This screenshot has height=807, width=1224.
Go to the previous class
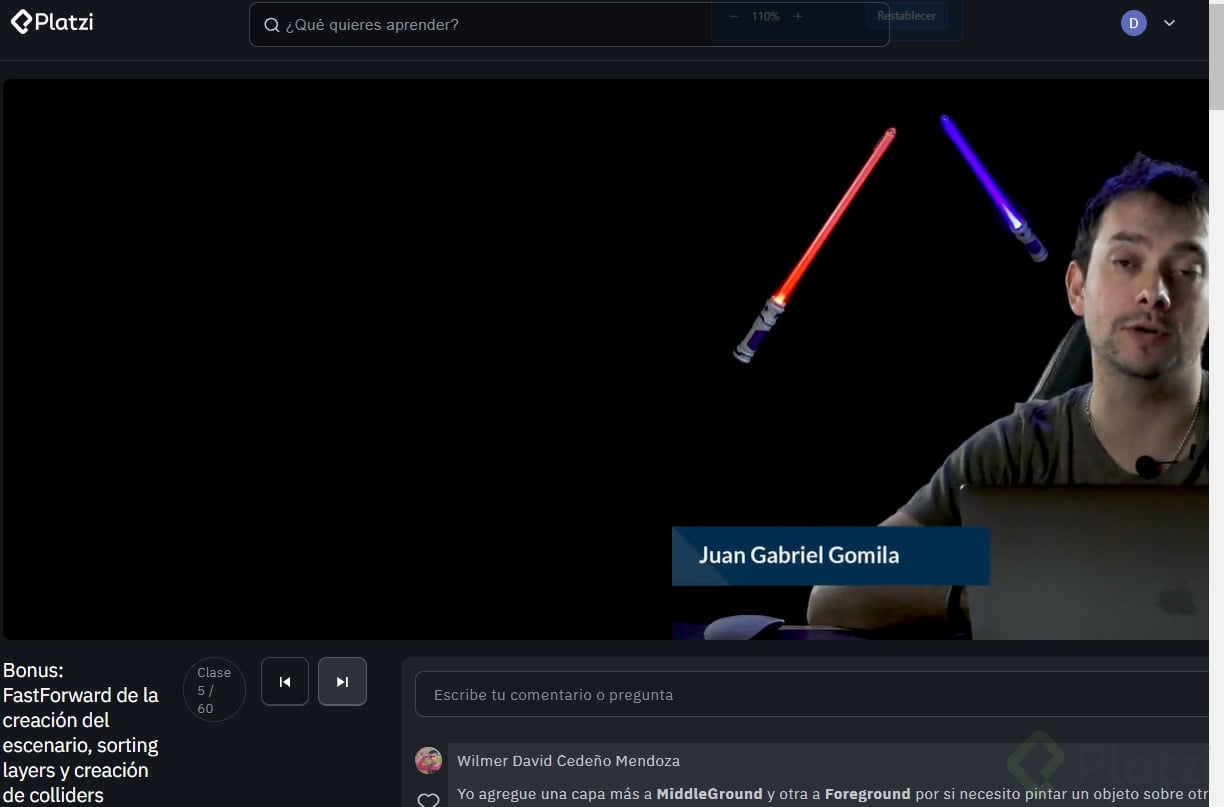click(285, 682)
